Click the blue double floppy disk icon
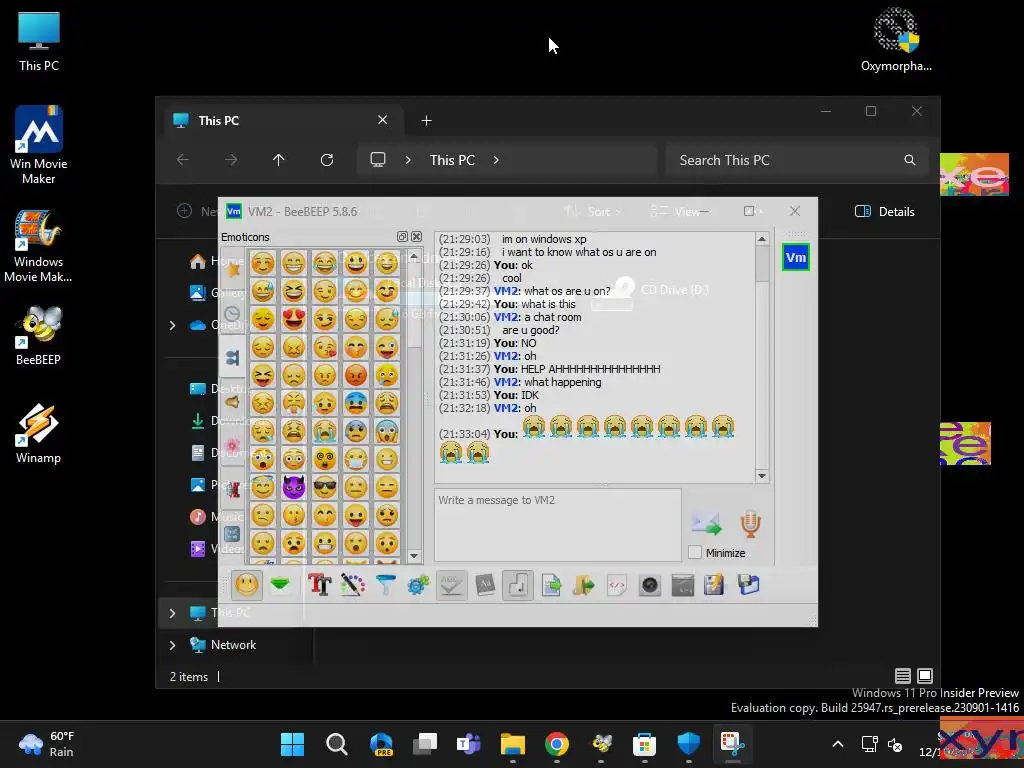The height and width of the screenshot is (768, 1024). [x=748, y=584]
